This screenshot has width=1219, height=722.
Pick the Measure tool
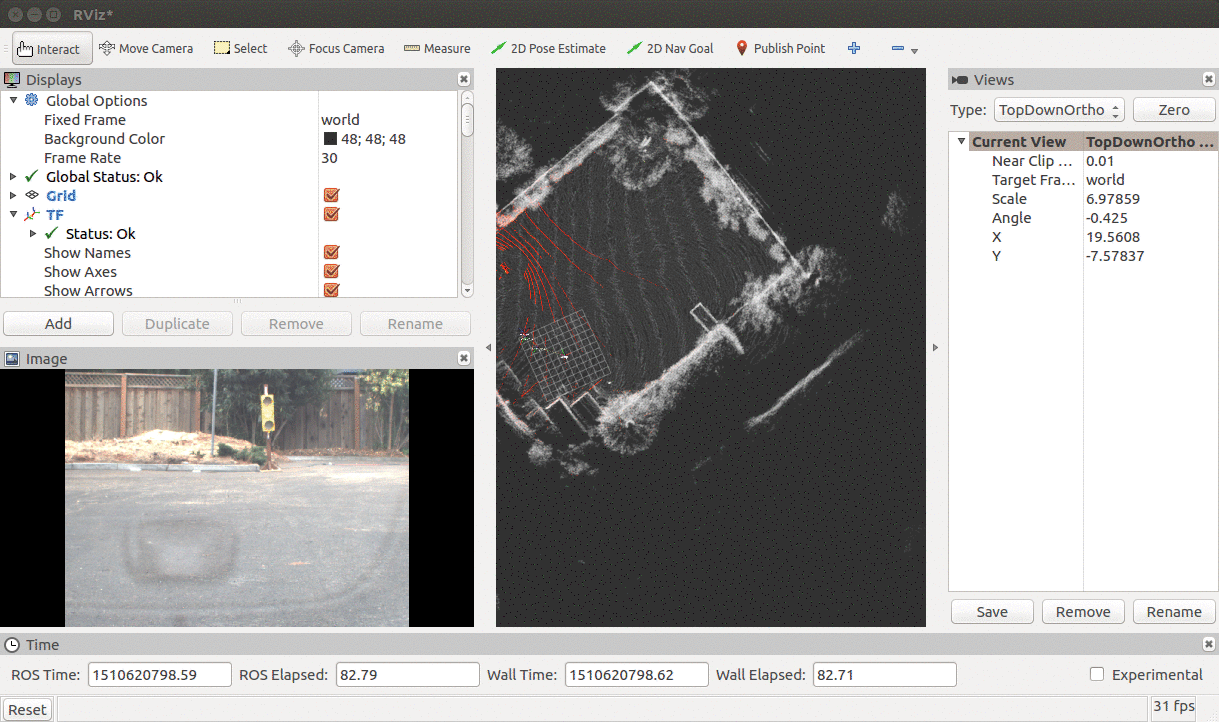tap(437, 48)
